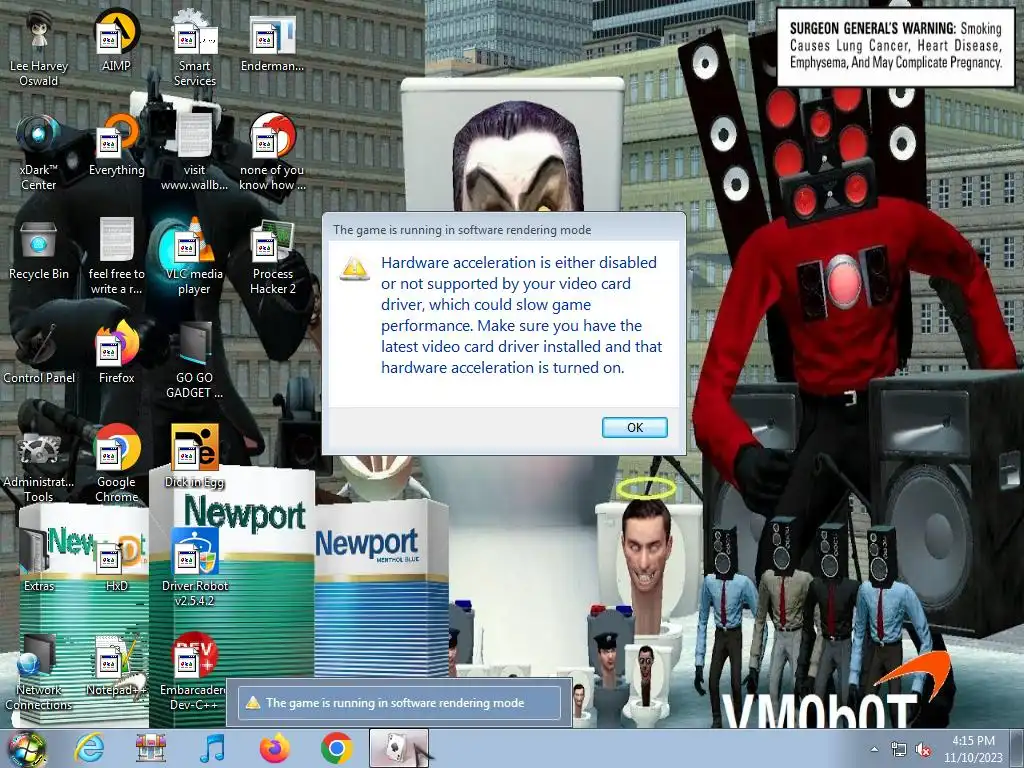1024x768 pixels.
Task: Click the muted volume tray icon
Action: [923, 750]
